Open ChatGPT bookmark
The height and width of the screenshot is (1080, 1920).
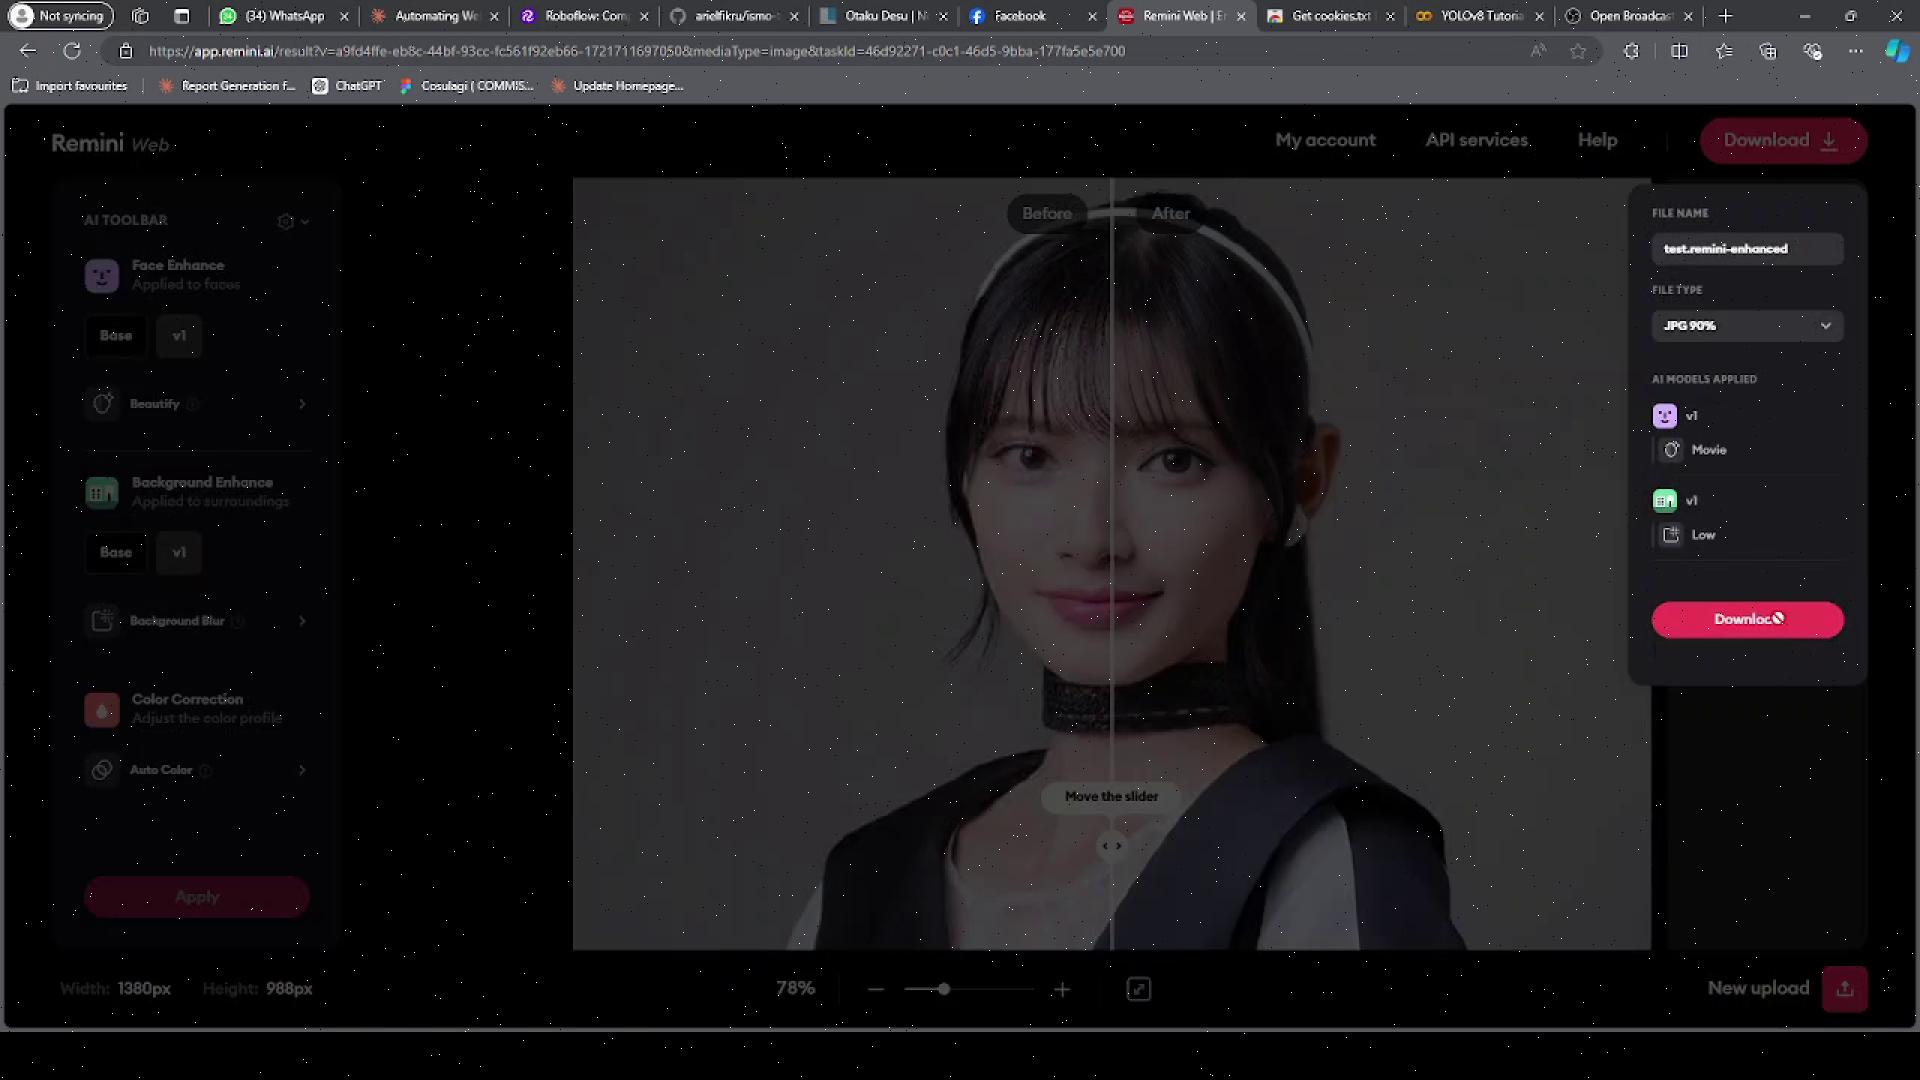347,86
